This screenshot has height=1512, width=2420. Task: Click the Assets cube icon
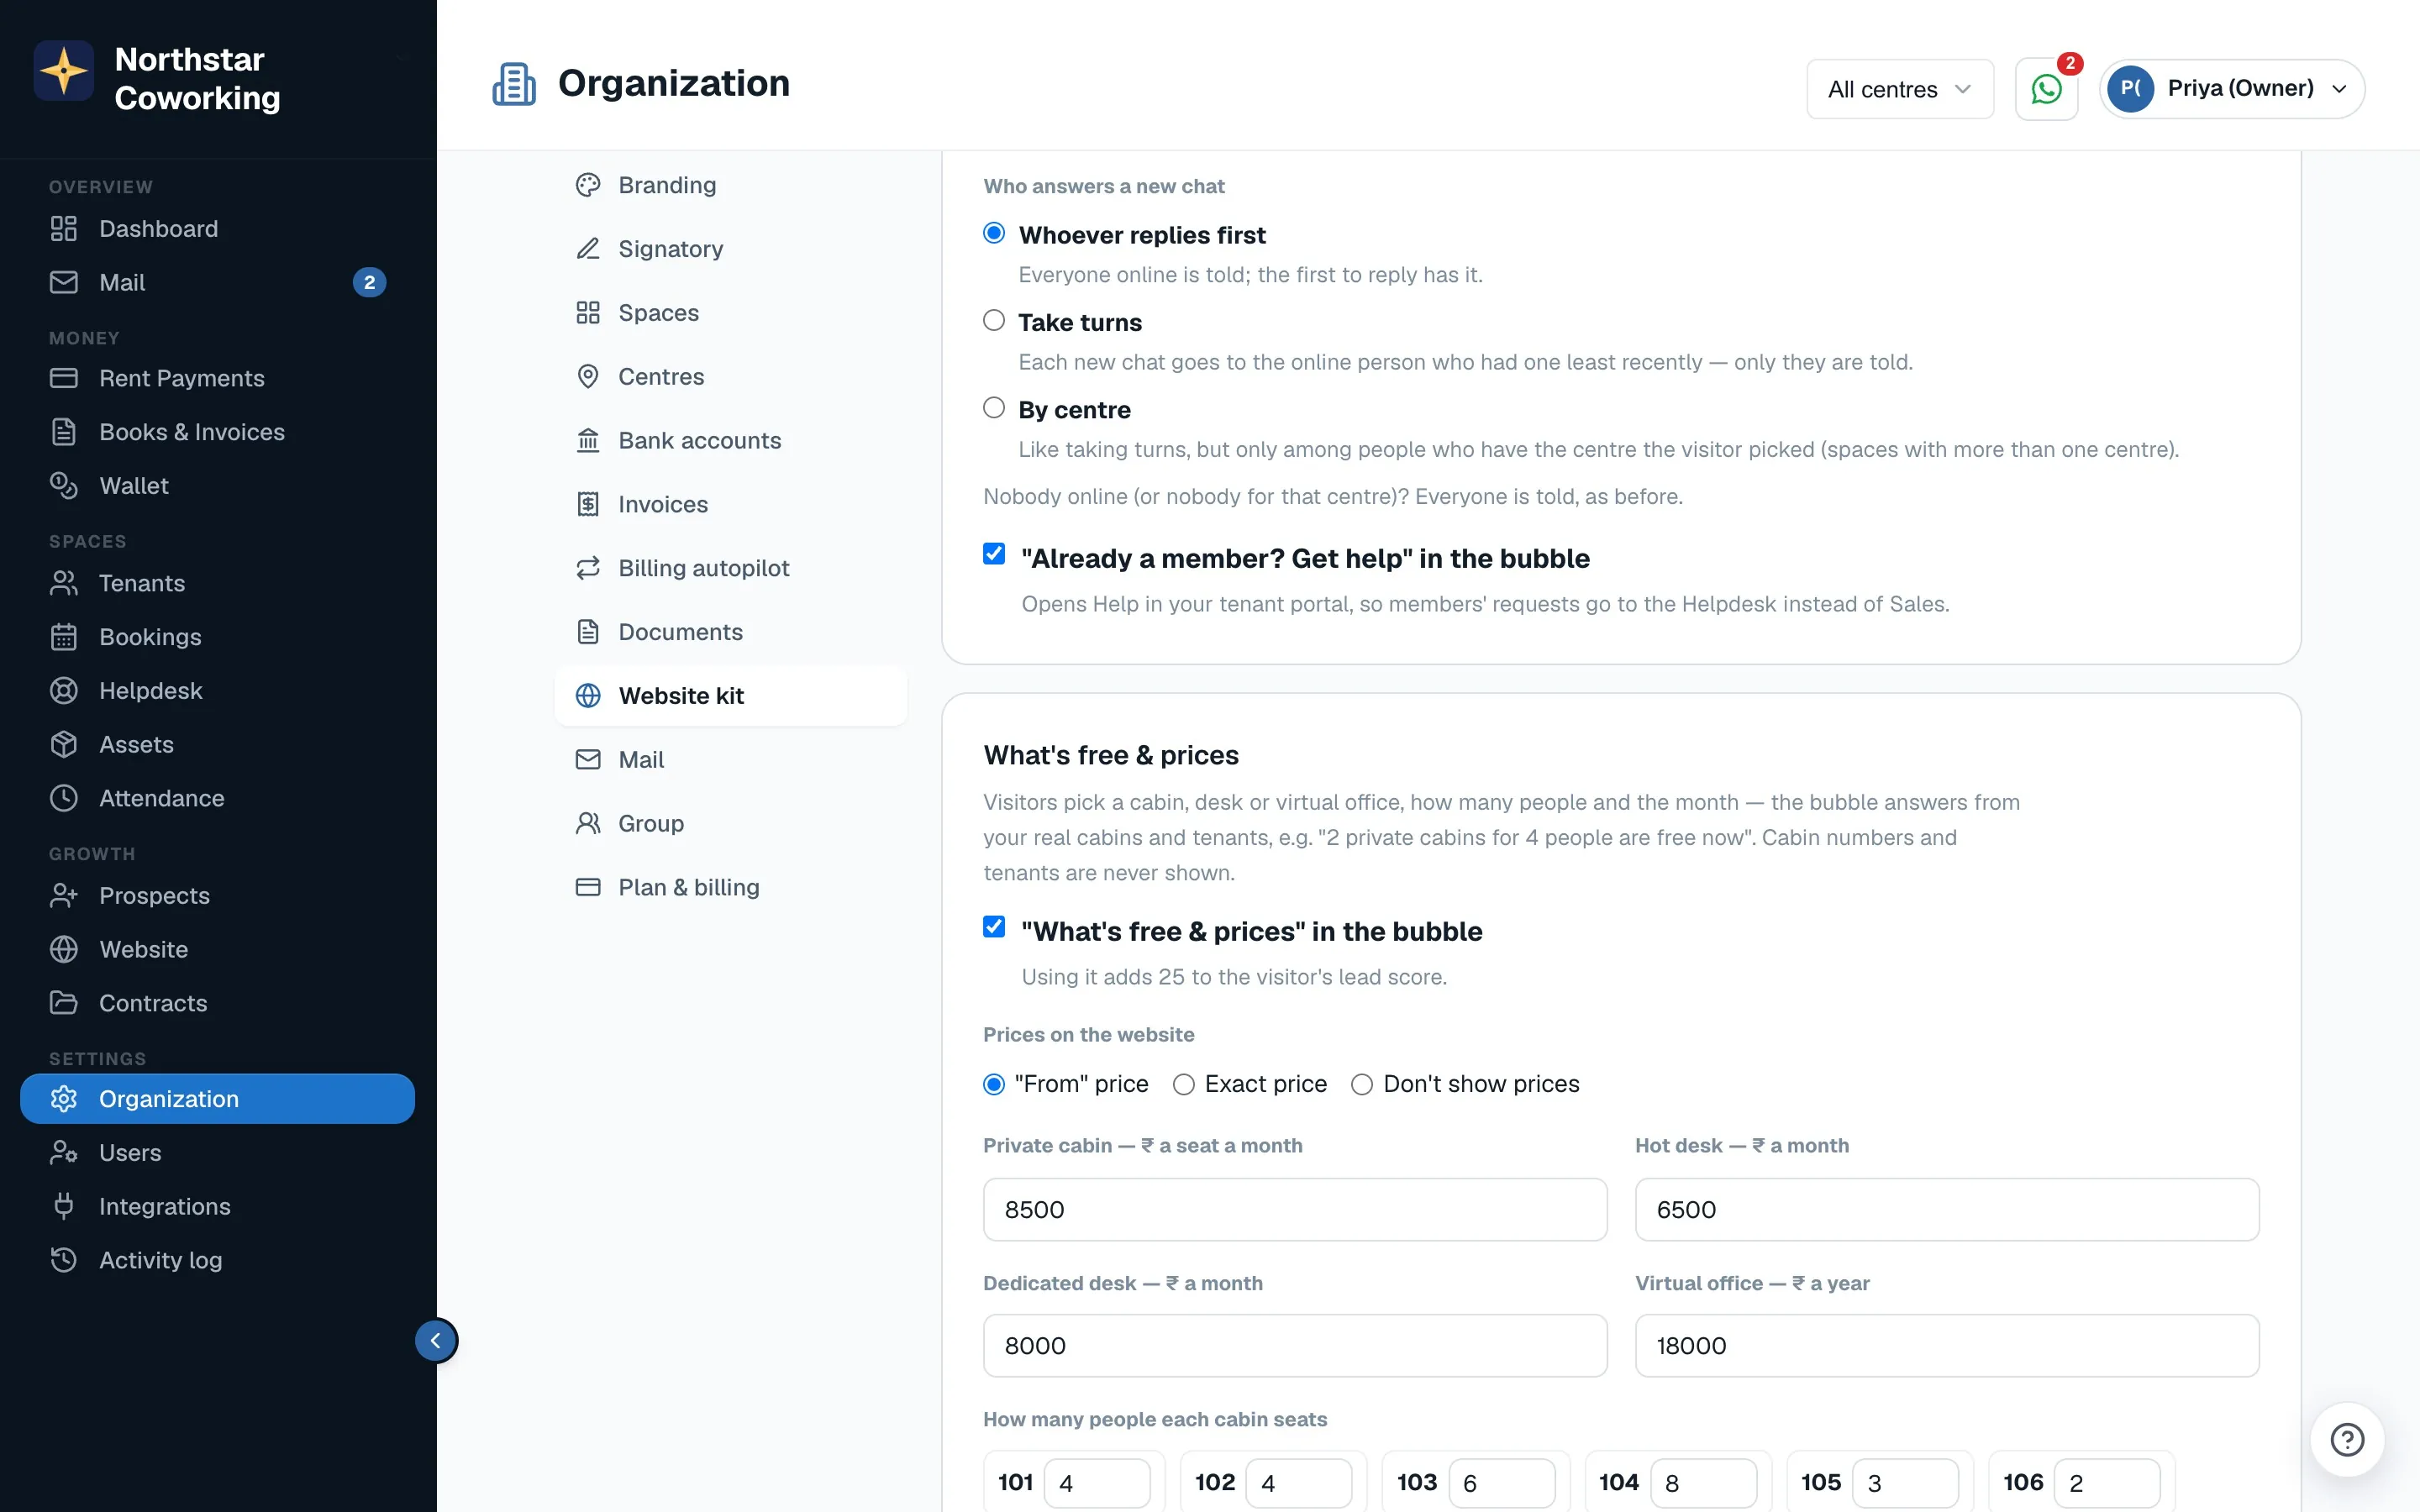[x=64, y=745]
